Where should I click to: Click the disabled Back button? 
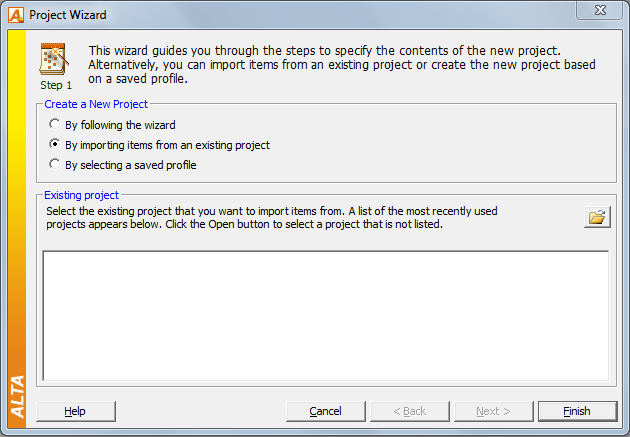[x=410, y=411]
